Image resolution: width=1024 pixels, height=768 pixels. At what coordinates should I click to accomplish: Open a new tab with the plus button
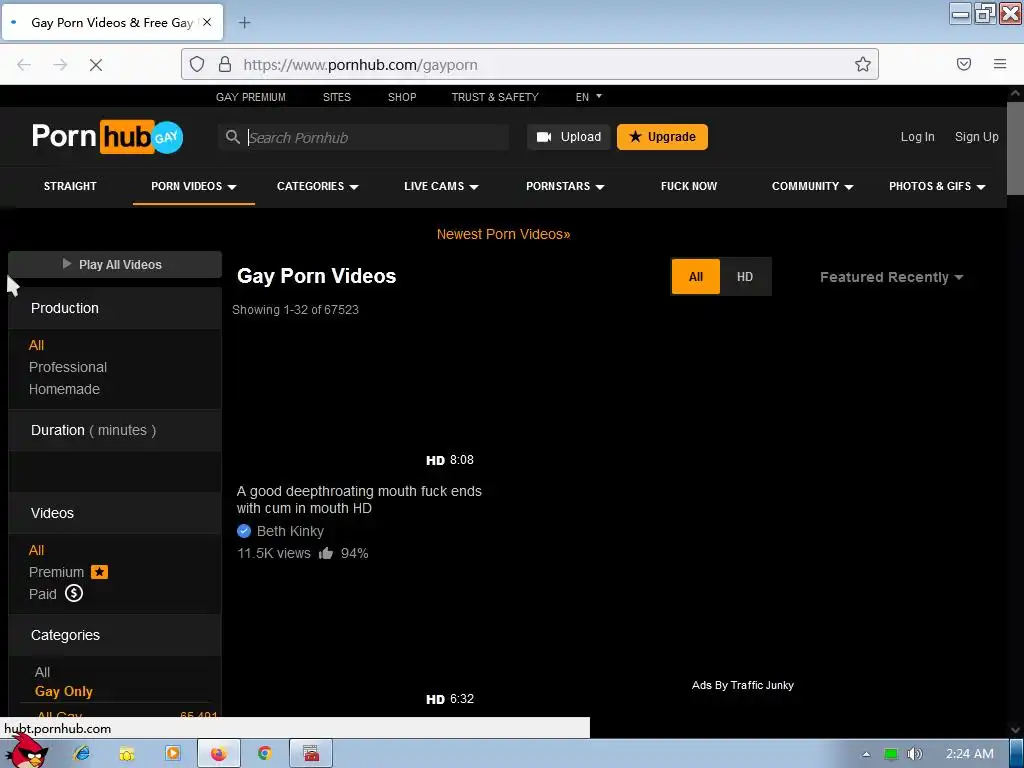(244, 23)
